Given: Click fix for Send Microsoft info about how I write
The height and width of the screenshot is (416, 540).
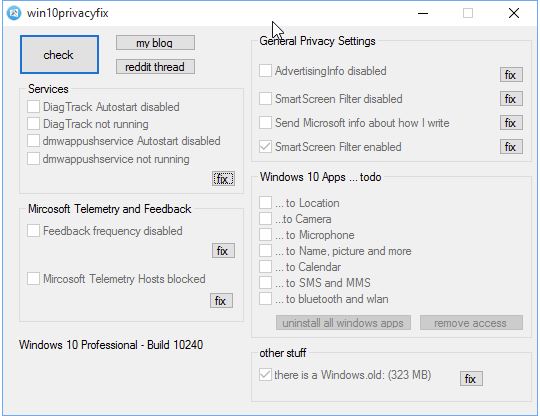Looking at the screenshot, I should tap(511, 123).
